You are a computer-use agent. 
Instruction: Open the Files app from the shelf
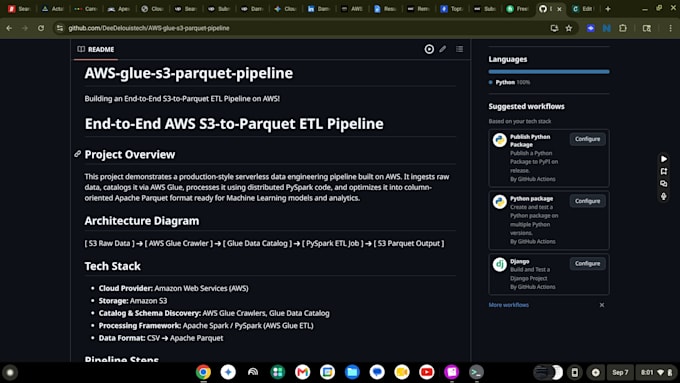(352, 372)
